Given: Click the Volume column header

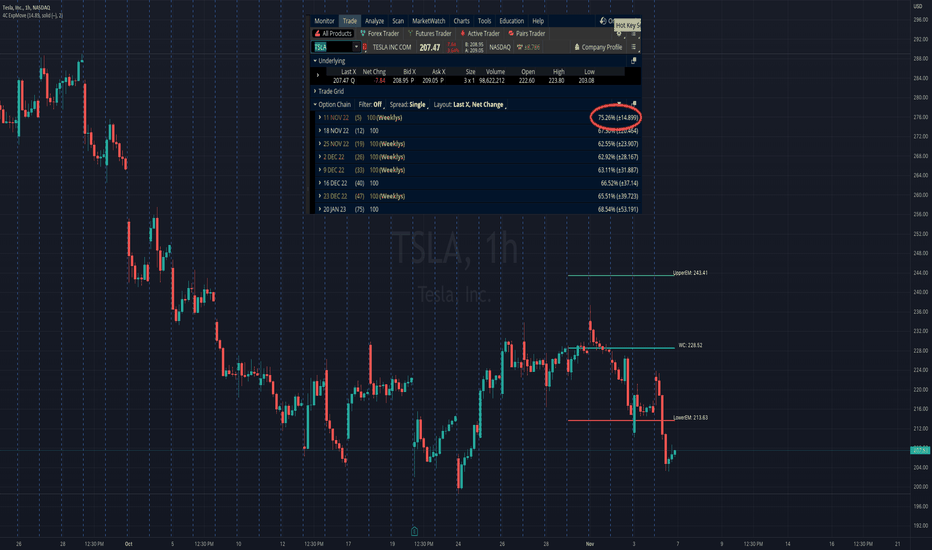Looking at the screenshot, I should pos(495,72).
